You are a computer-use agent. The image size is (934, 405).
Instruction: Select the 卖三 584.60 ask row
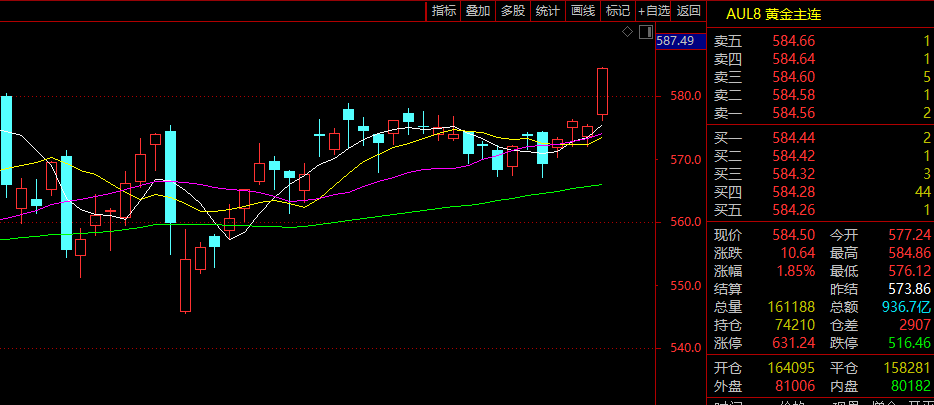pyautogui.click(x=822, y=77)
